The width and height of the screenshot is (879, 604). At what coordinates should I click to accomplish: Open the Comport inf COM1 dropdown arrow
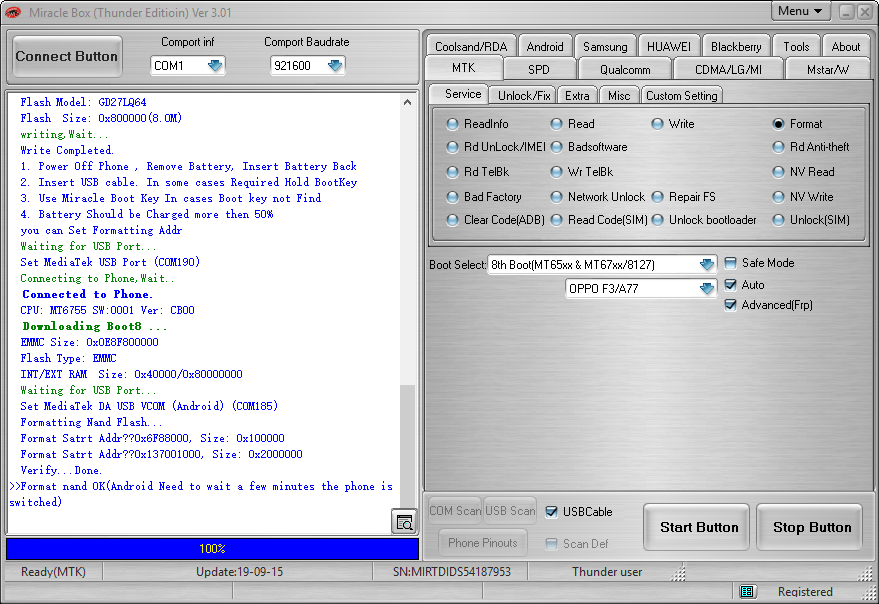[215, 66]
